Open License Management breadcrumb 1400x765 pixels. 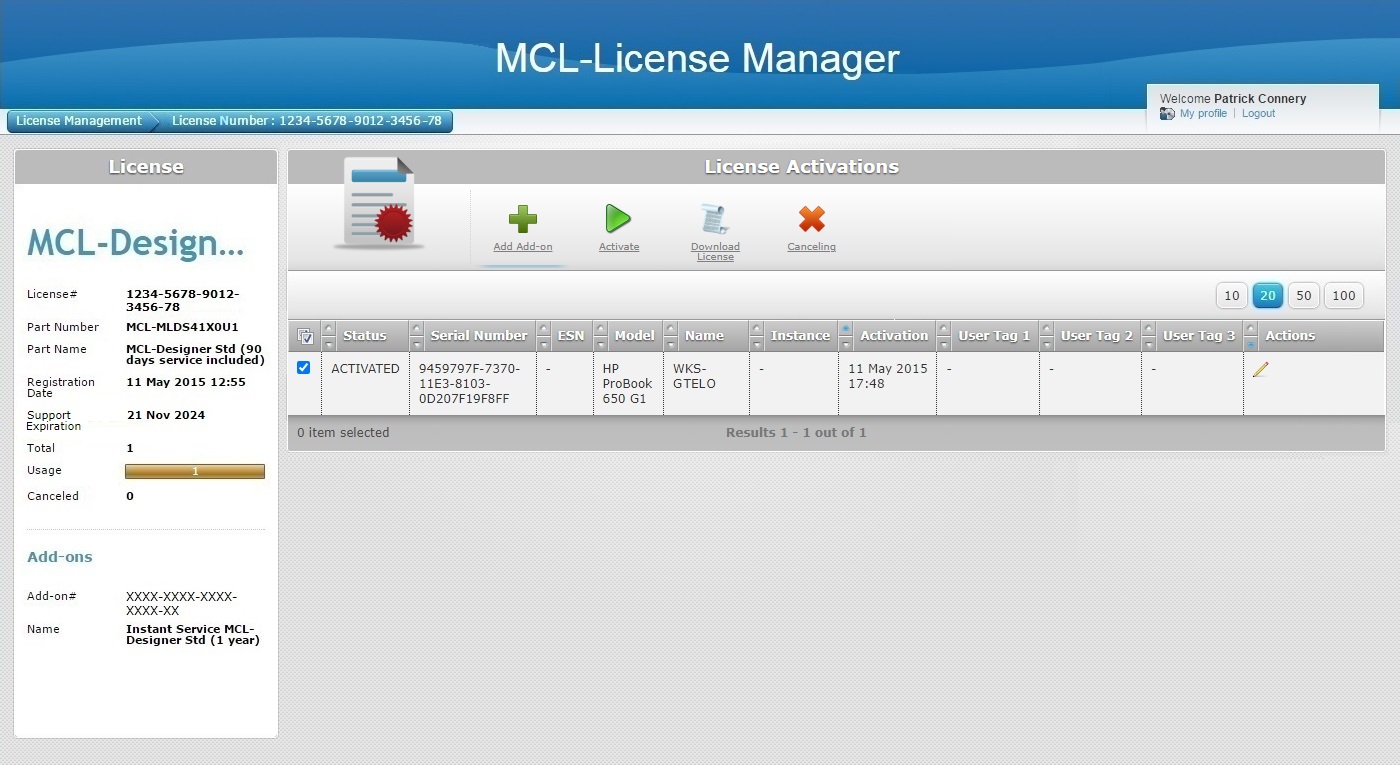[79, 121]
